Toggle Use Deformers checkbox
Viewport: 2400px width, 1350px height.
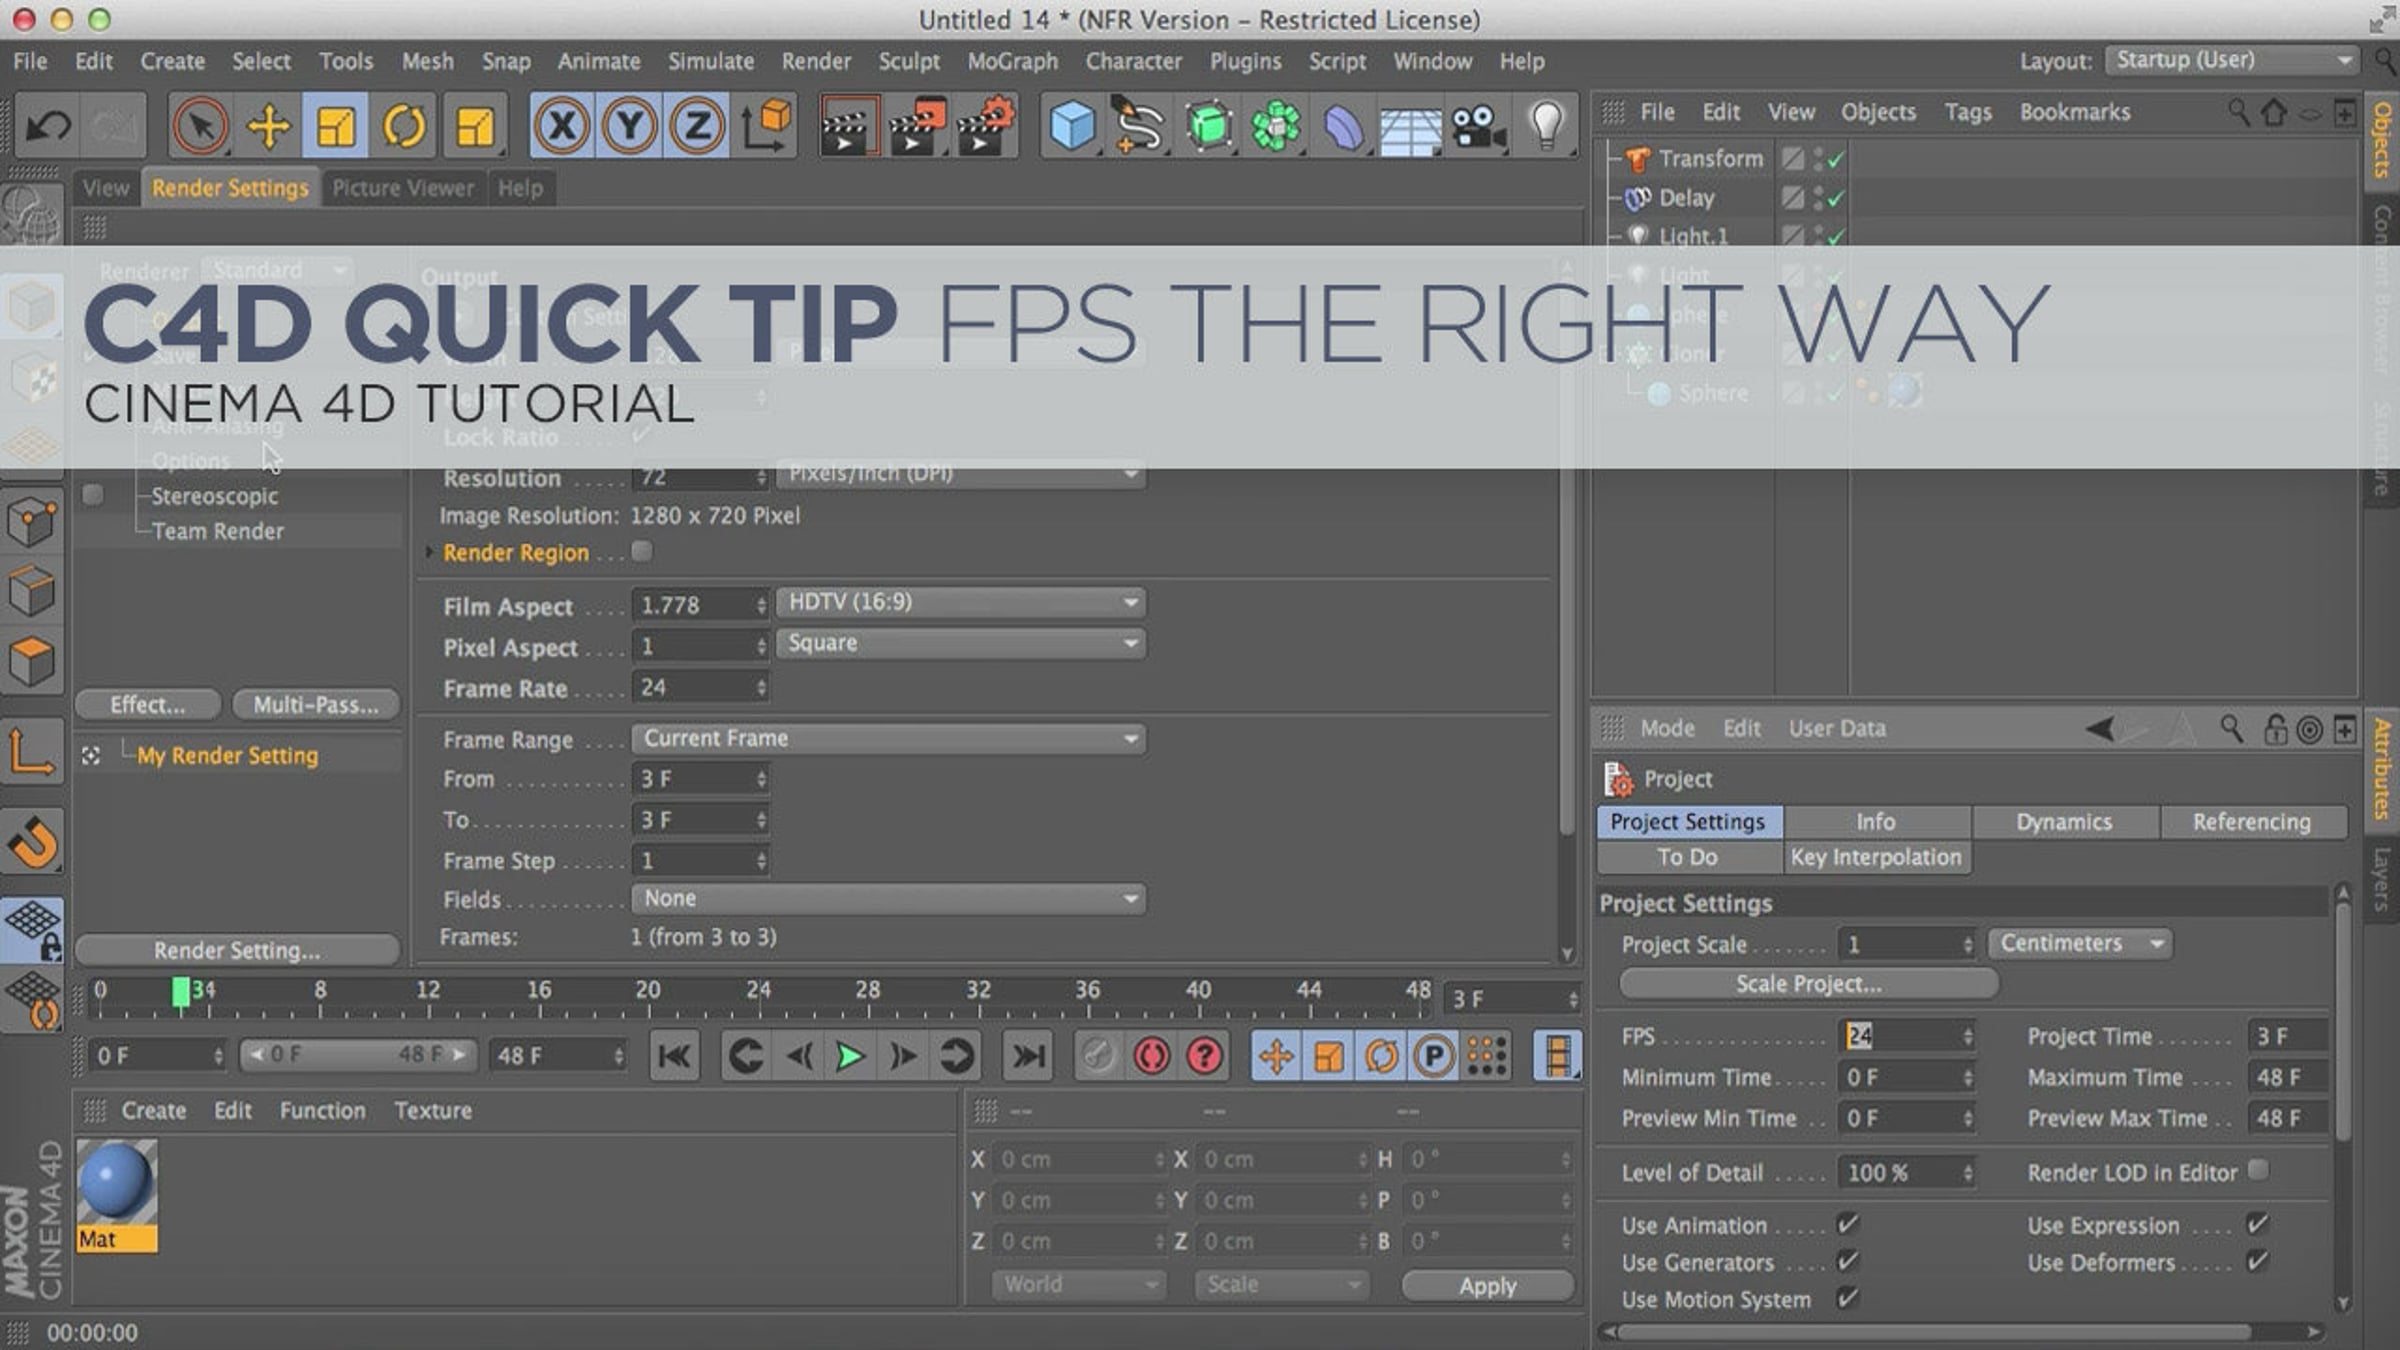tap(2257, 1262)
